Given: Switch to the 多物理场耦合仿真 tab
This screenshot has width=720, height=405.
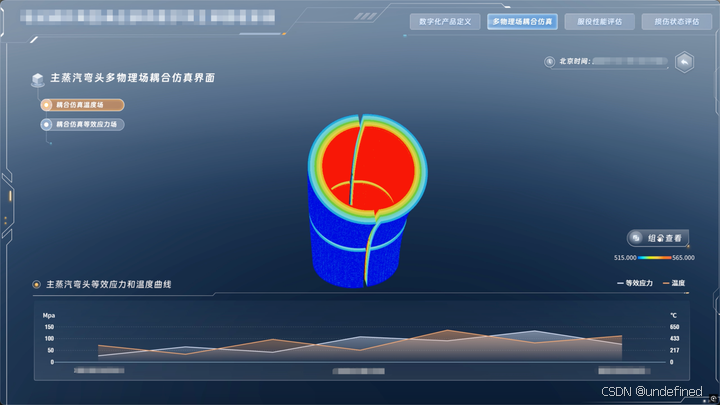Looking at the screenshot, I should pyautogui.click(x=523, y=22).
